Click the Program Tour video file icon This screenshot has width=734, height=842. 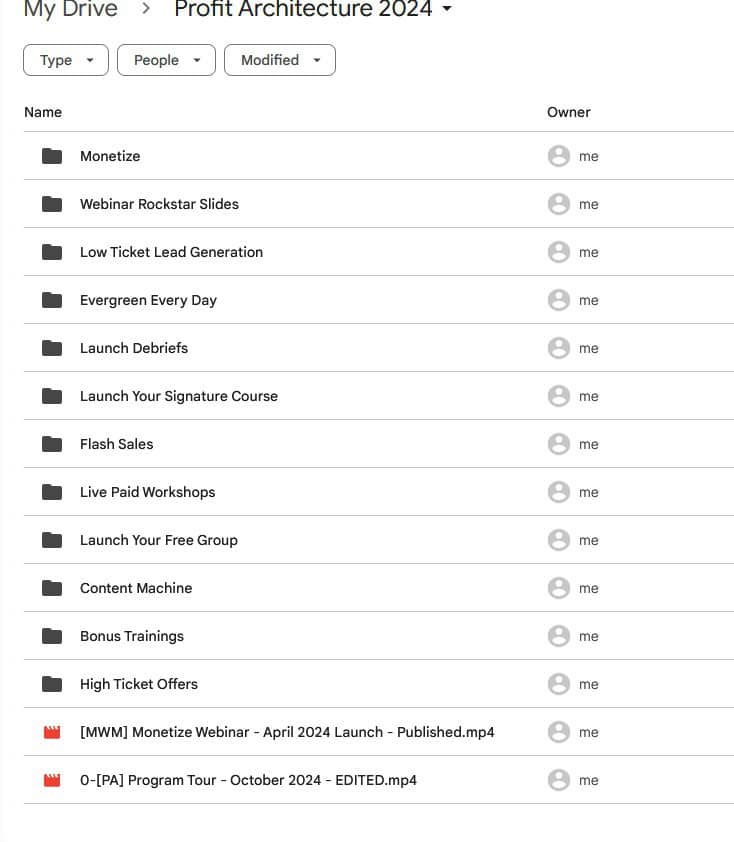coord(52,780)
